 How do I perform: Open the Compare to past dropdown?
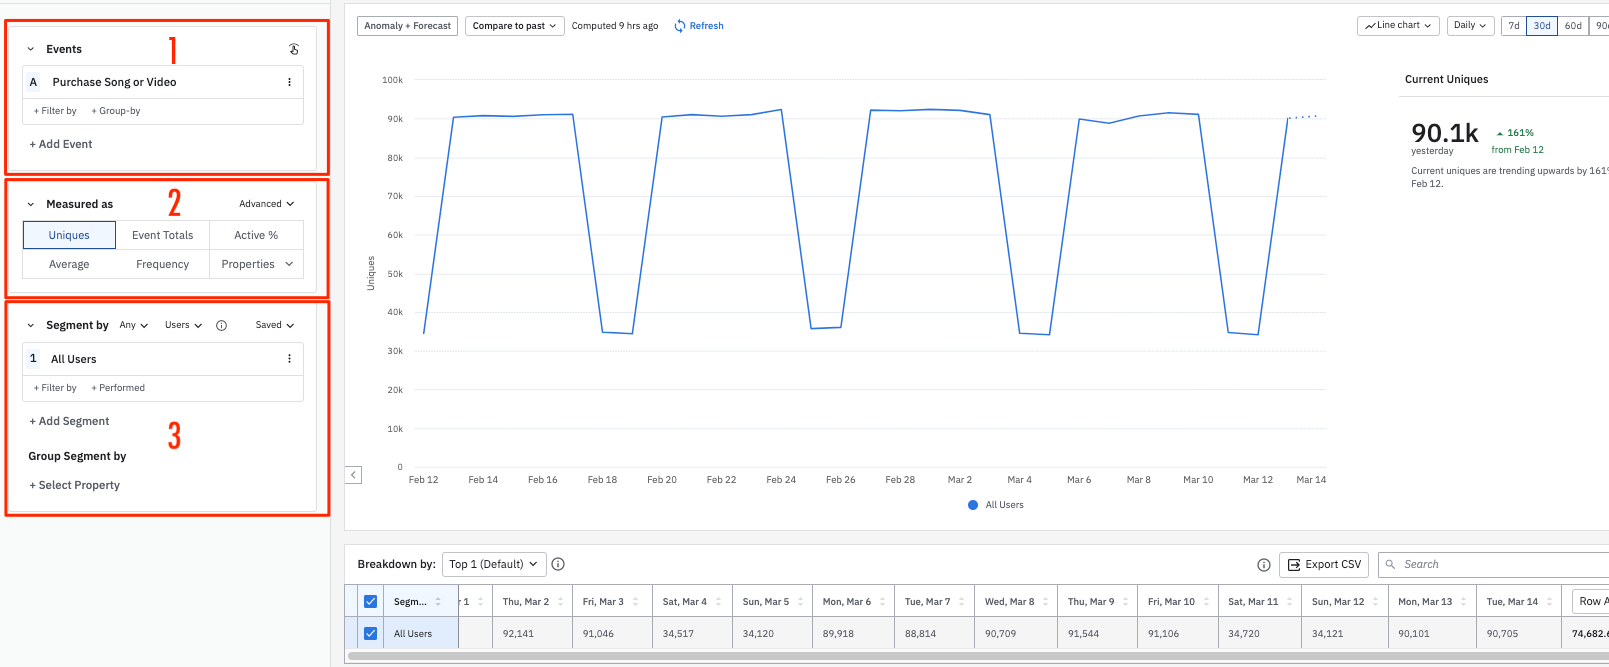(x=514, y=26)
